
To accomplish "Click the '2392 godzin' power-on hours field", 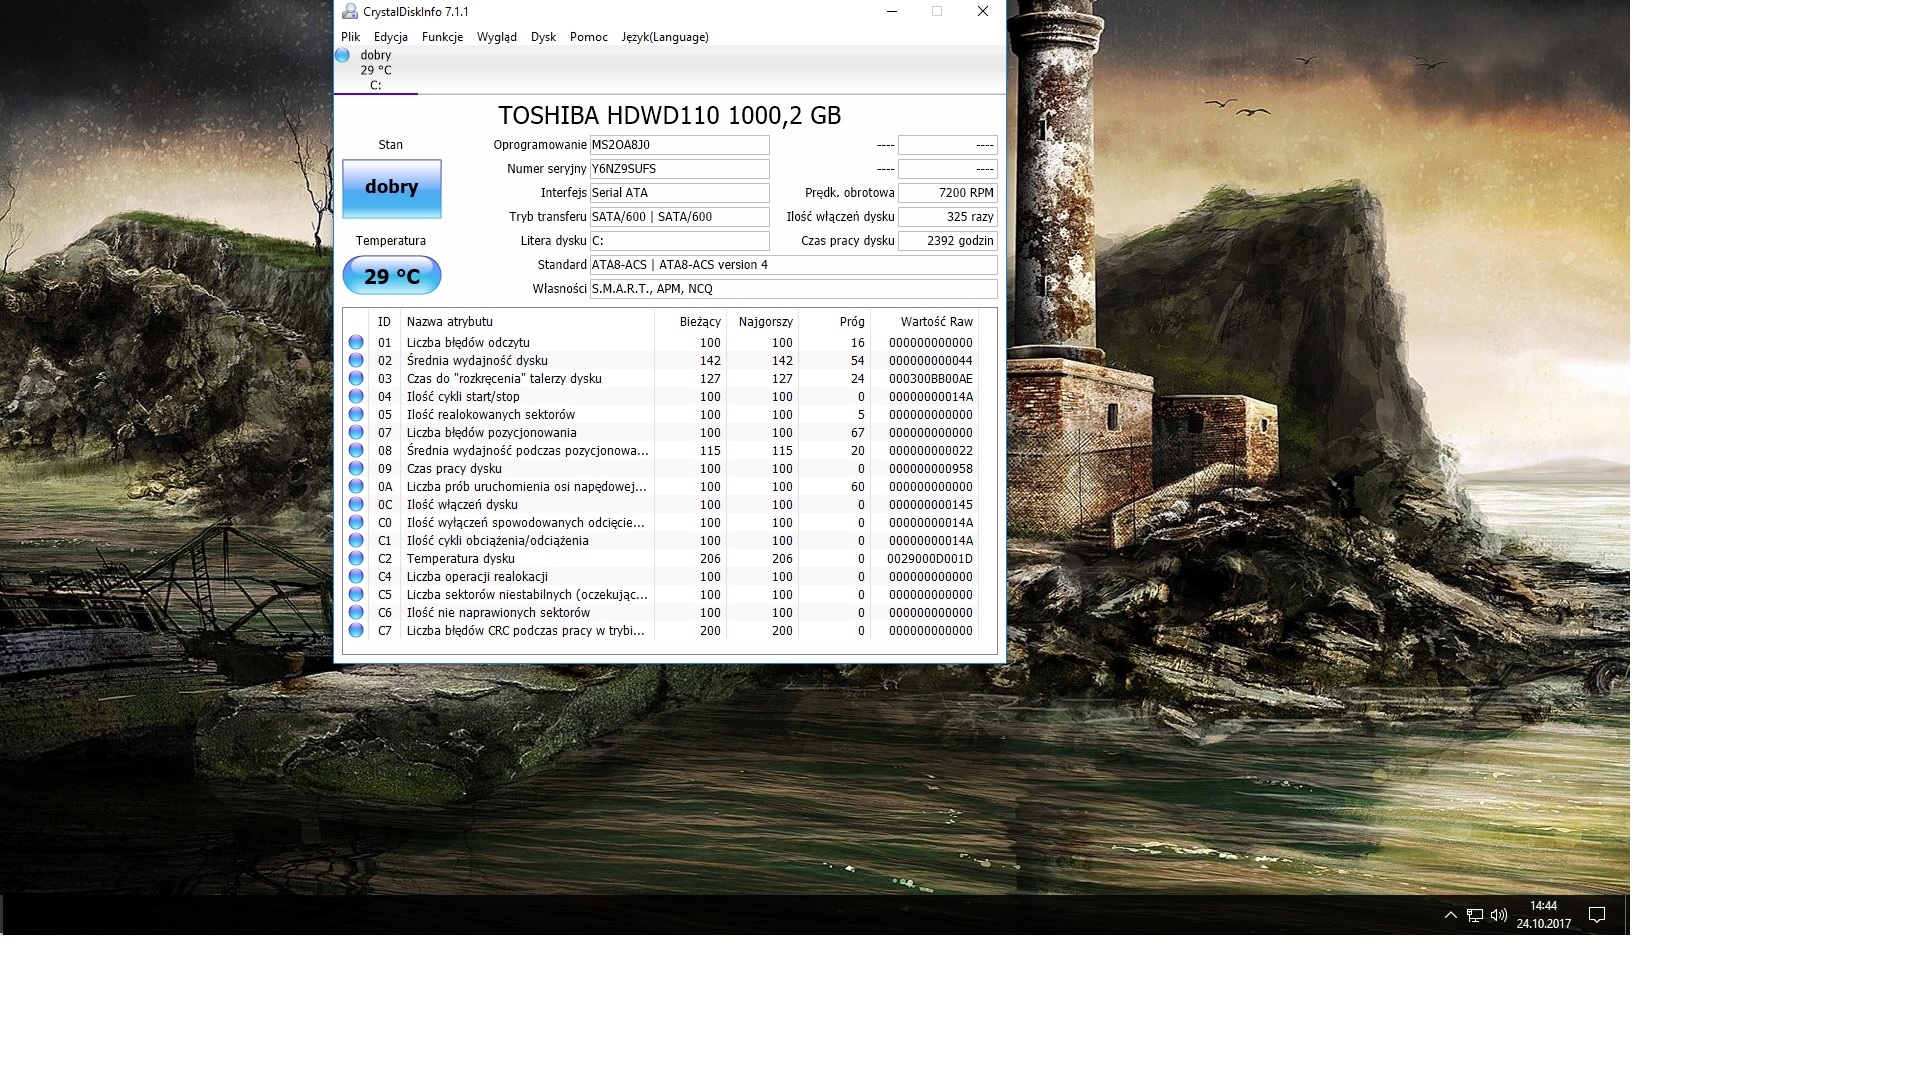I will [x=947, y=241].
